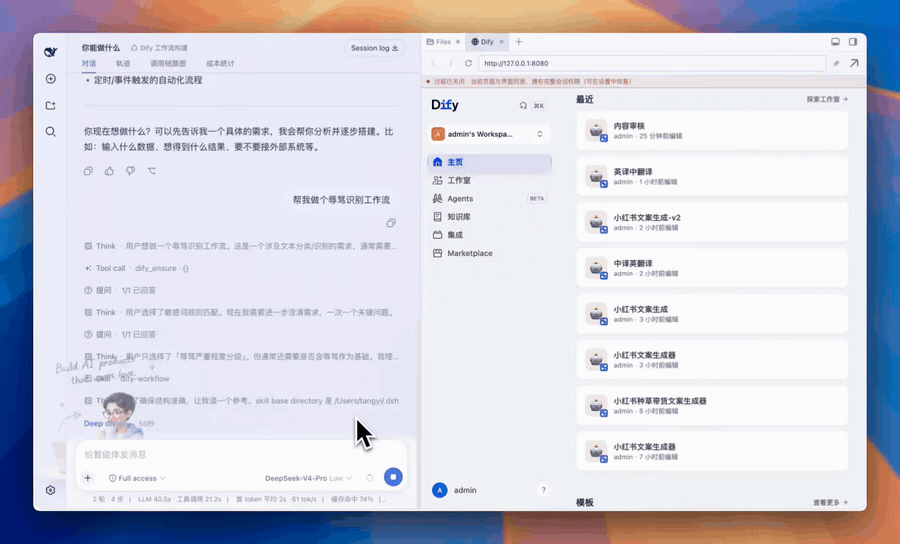Open Agents in Dify sidebar
The width and height of the screenshot is (900, 544).
click(489, 199)
